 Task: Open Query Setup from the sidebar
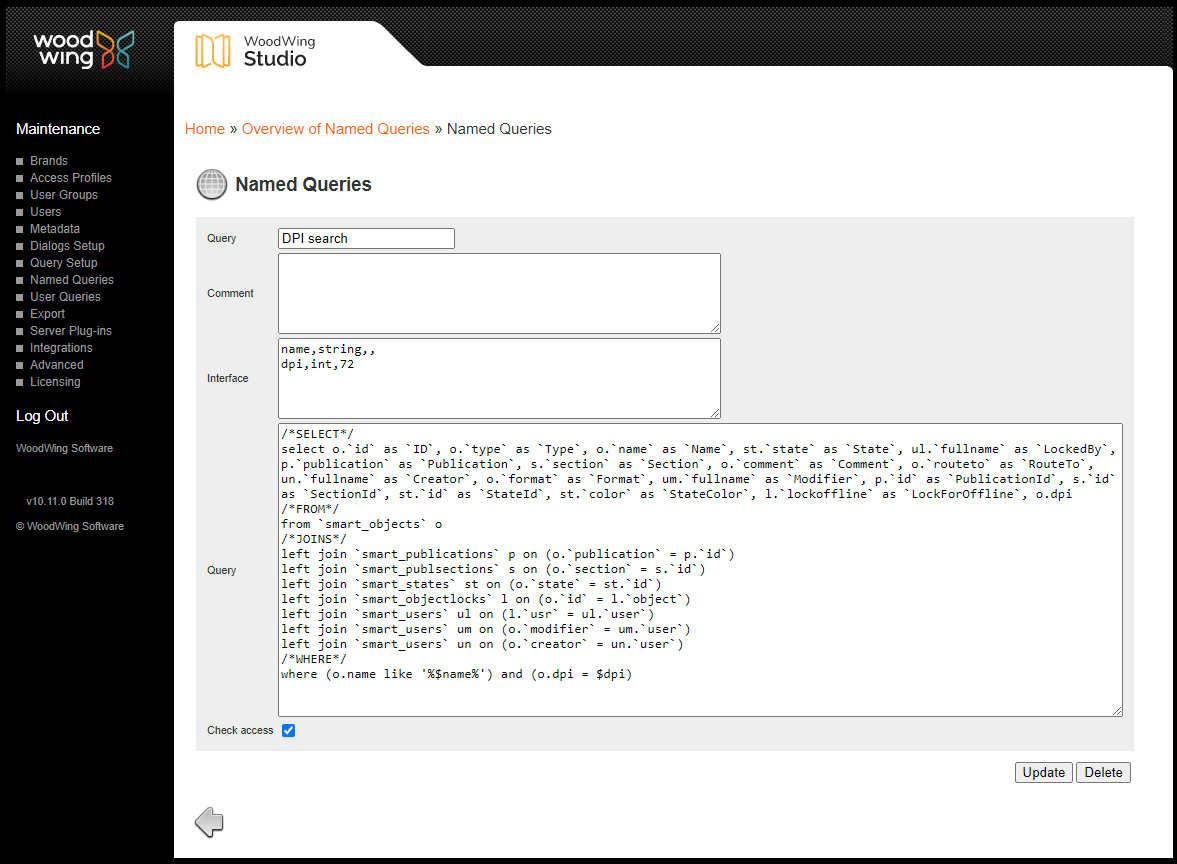coord(63,262)
